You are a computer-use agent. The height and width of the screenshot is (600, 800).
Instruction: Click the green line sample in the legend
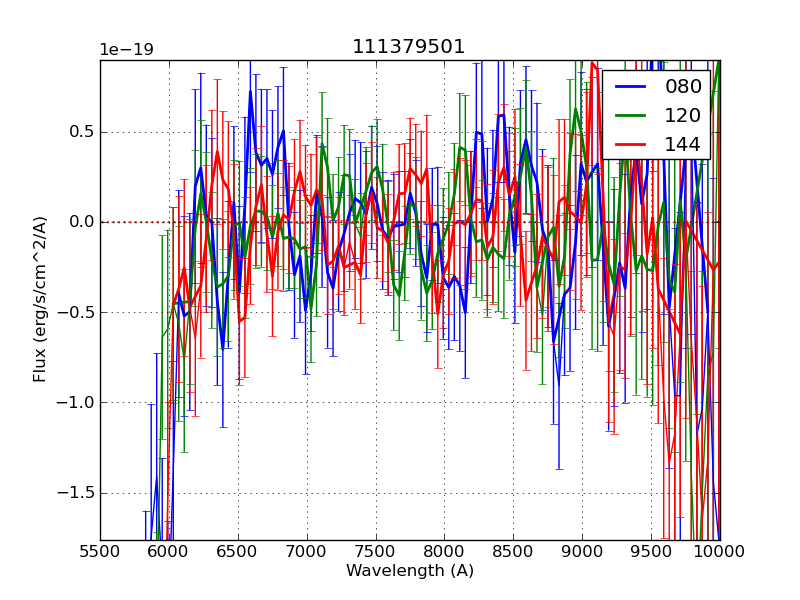tap(632, 116)
